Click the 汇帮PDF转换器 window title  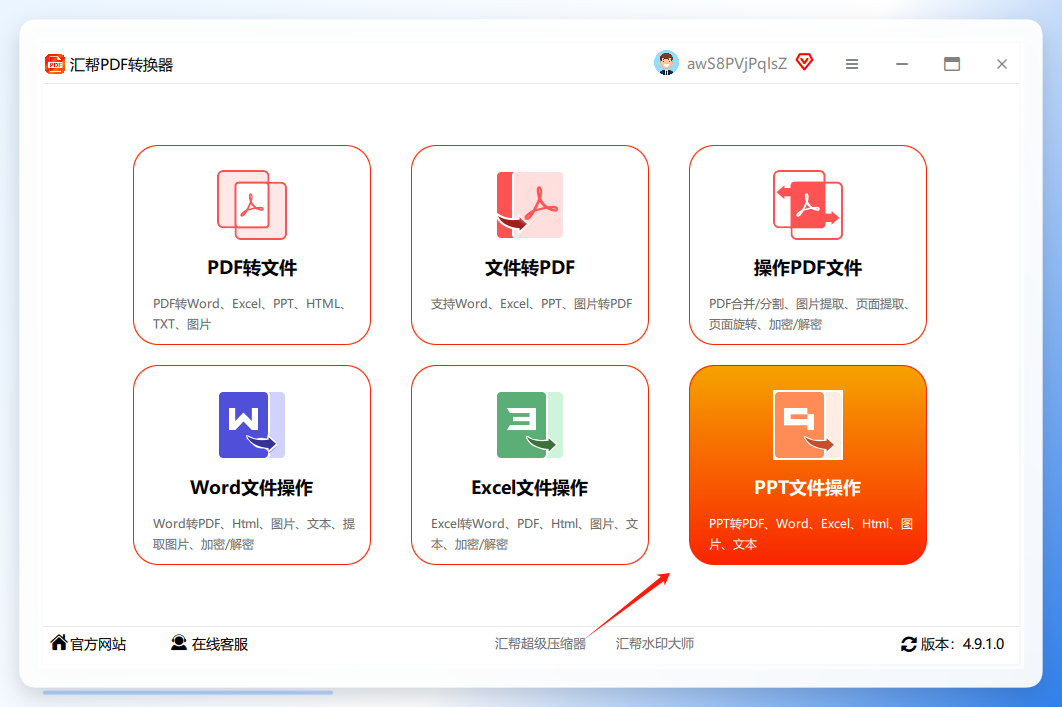(x=121, y=64)
